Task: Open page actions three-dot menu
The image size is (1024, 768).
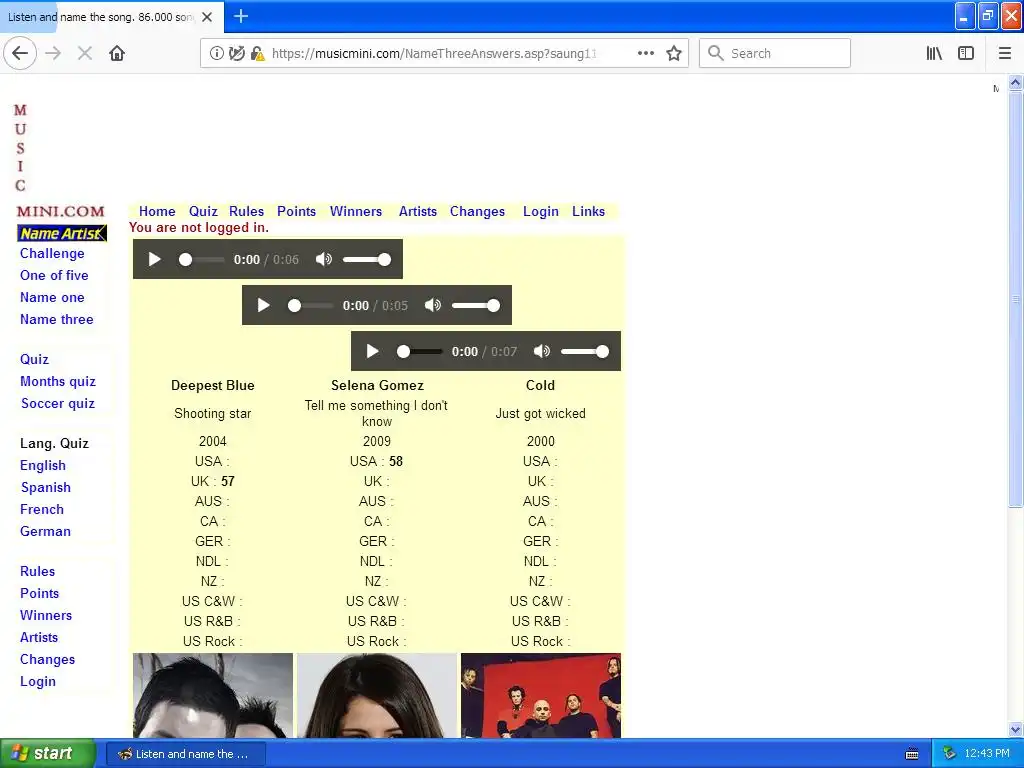Action: (x=646, y=53)
